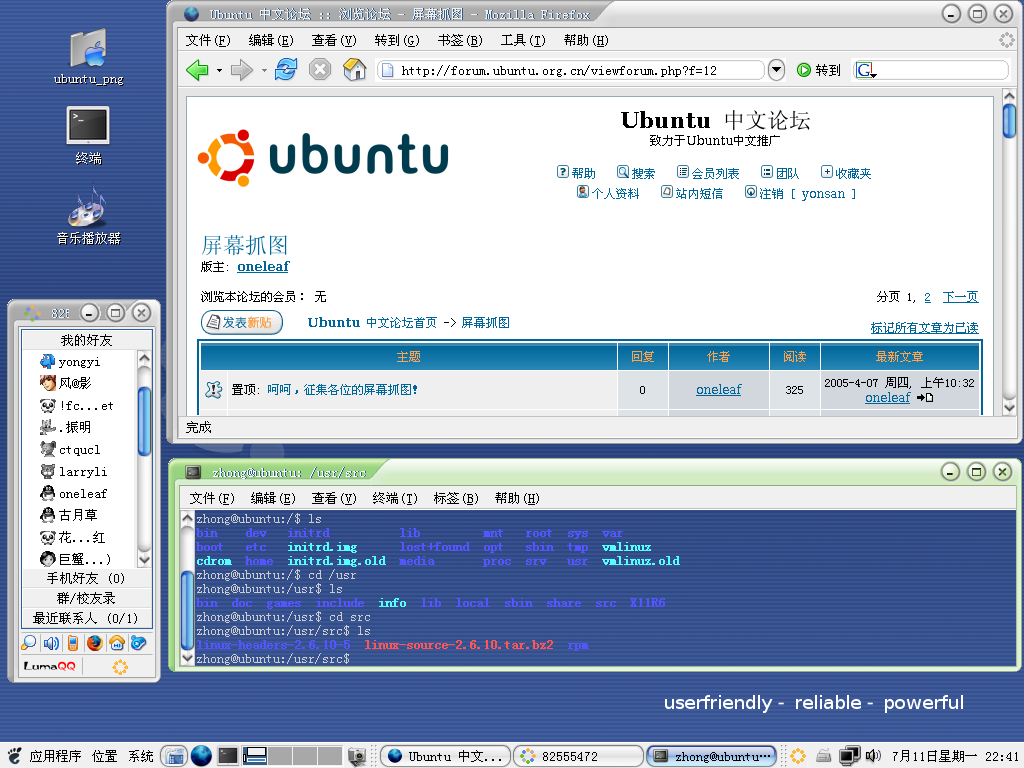The image size is (1024, 768).
Task: Go to forum page 2 link
Action: point(927,297)
